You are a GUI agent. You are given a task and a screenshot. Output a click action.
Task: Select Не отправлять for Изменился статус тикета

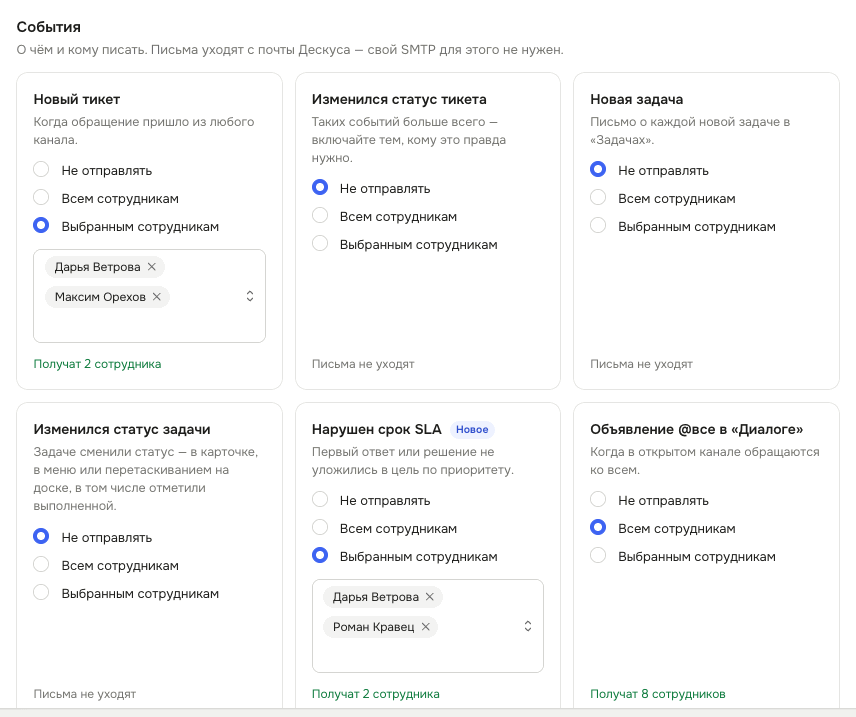tap(320, 187)
